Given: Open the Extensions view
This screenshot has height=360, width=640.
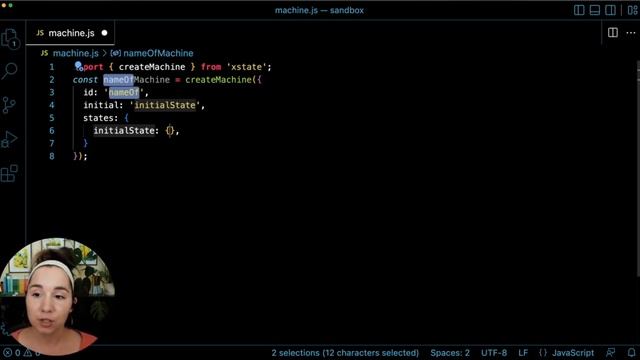Looking at the screenshot, I should coord(9,173).
